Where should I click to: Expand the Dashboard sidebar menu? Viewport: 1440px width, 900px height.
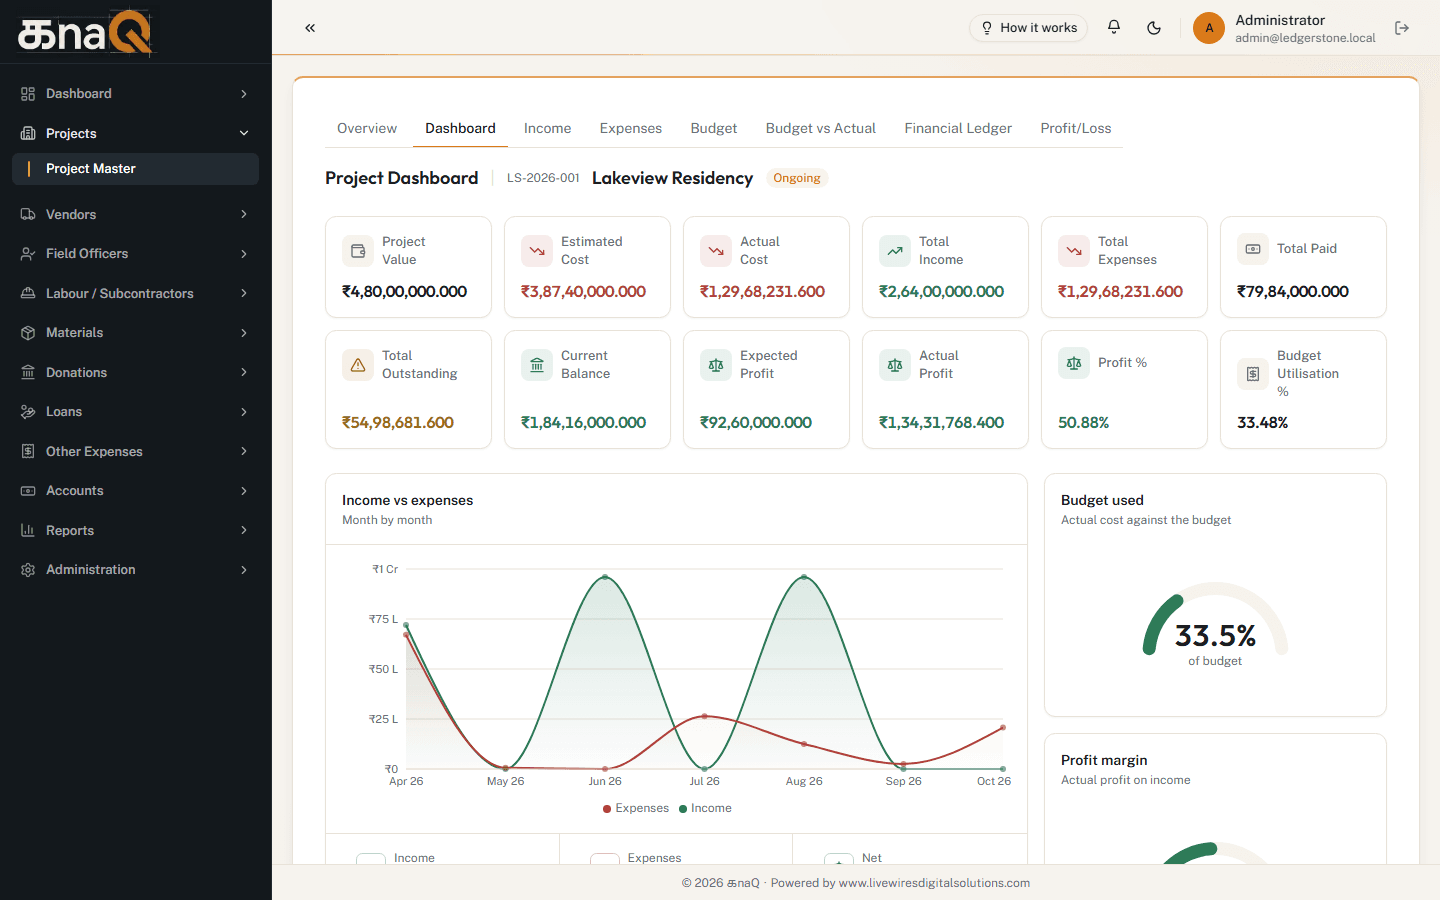(x=135, y=94)
